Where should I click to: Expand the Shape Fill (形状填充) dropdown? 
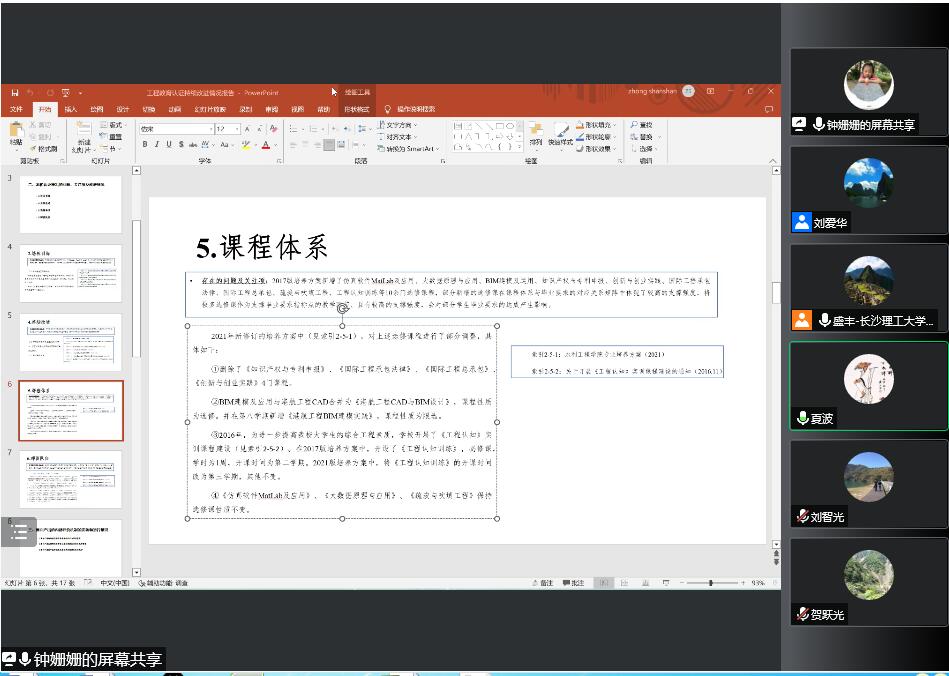pos(616,125)
